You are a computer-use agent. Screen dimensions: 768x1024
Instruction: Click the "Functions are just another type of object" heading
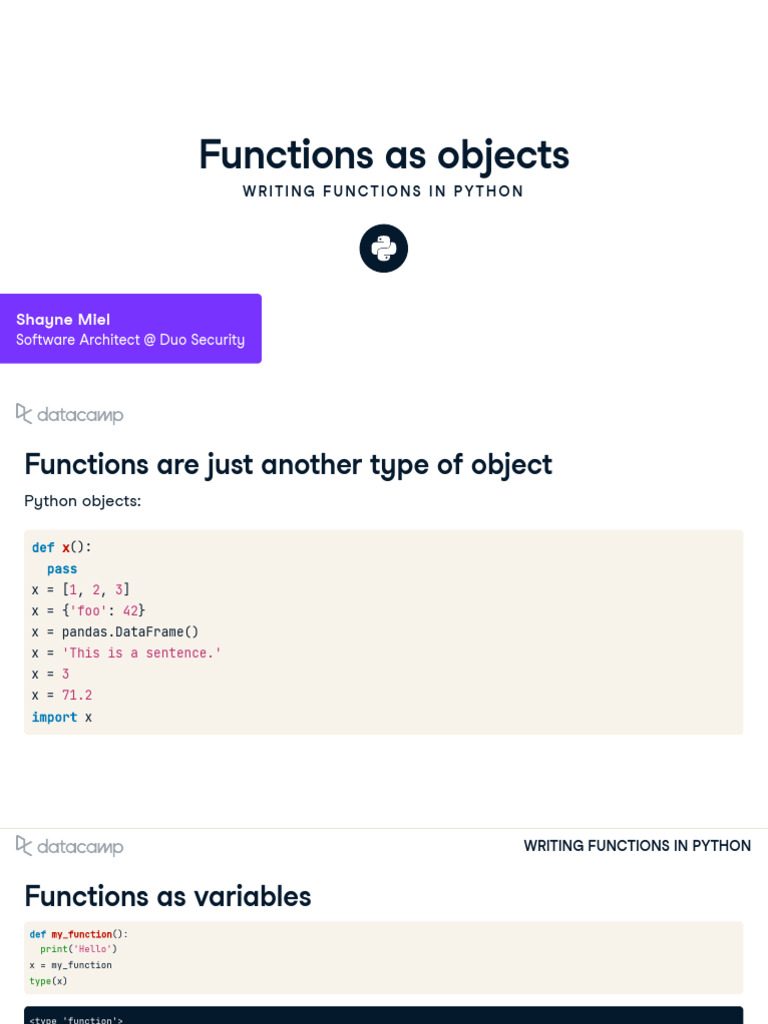[288, 464]
